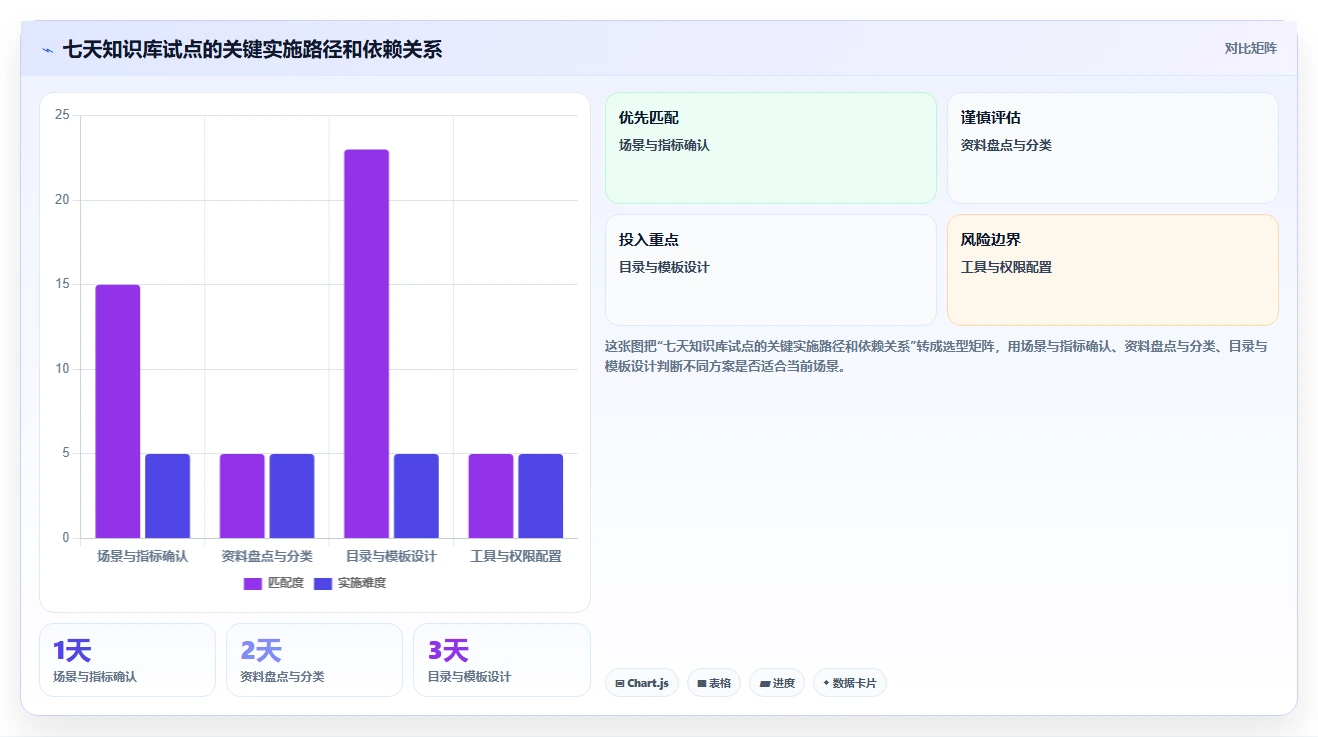The height and width of the screenshot is (737, 1318).
Task: Click the x-axis label 工具与权限配置
Action: [x=516, y=556]
